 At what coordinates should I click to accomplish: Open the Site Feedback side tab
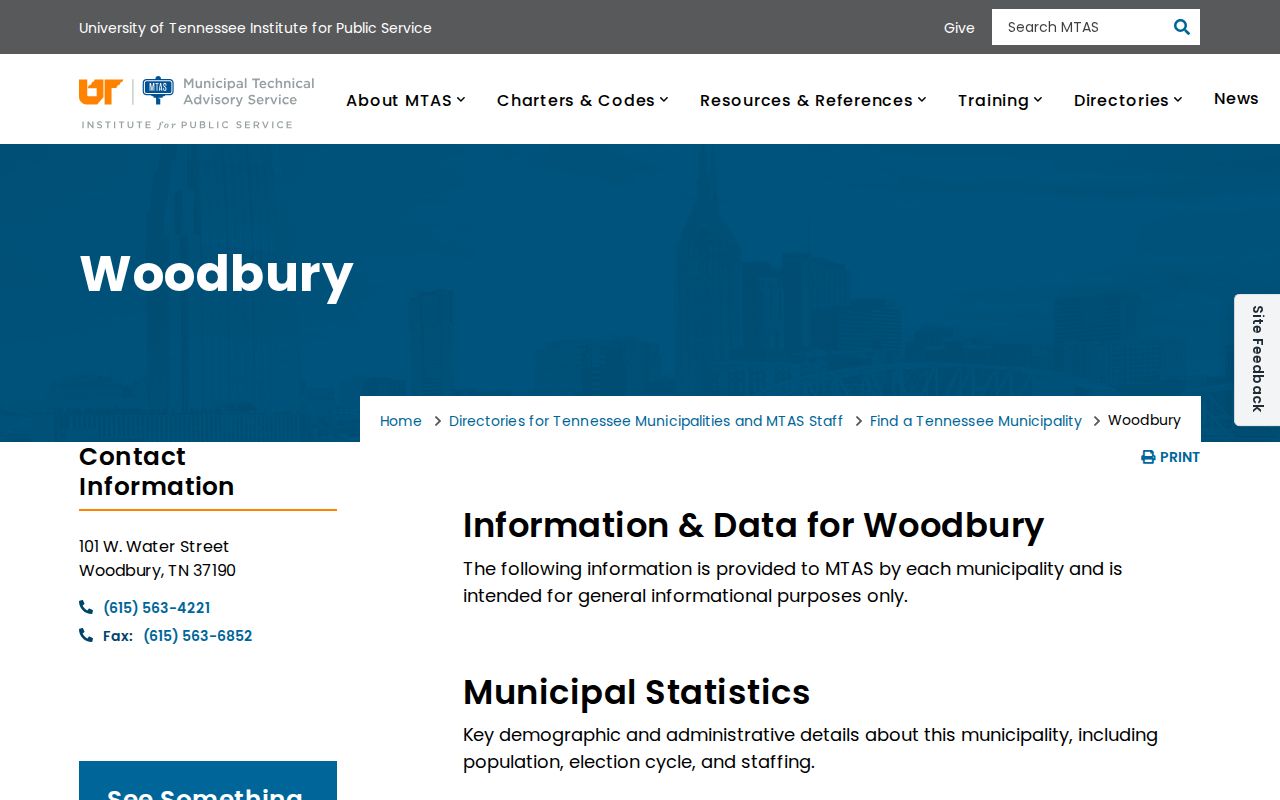1257,359
